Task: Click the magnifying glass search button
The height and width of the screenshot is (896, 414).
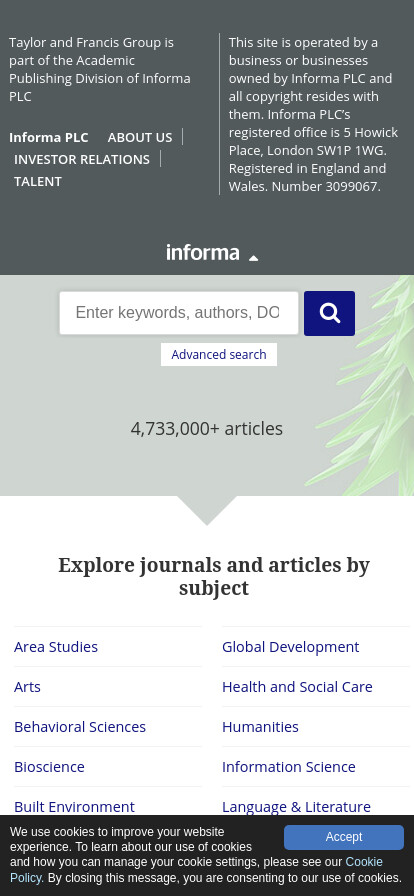Action: coord(329,313)
